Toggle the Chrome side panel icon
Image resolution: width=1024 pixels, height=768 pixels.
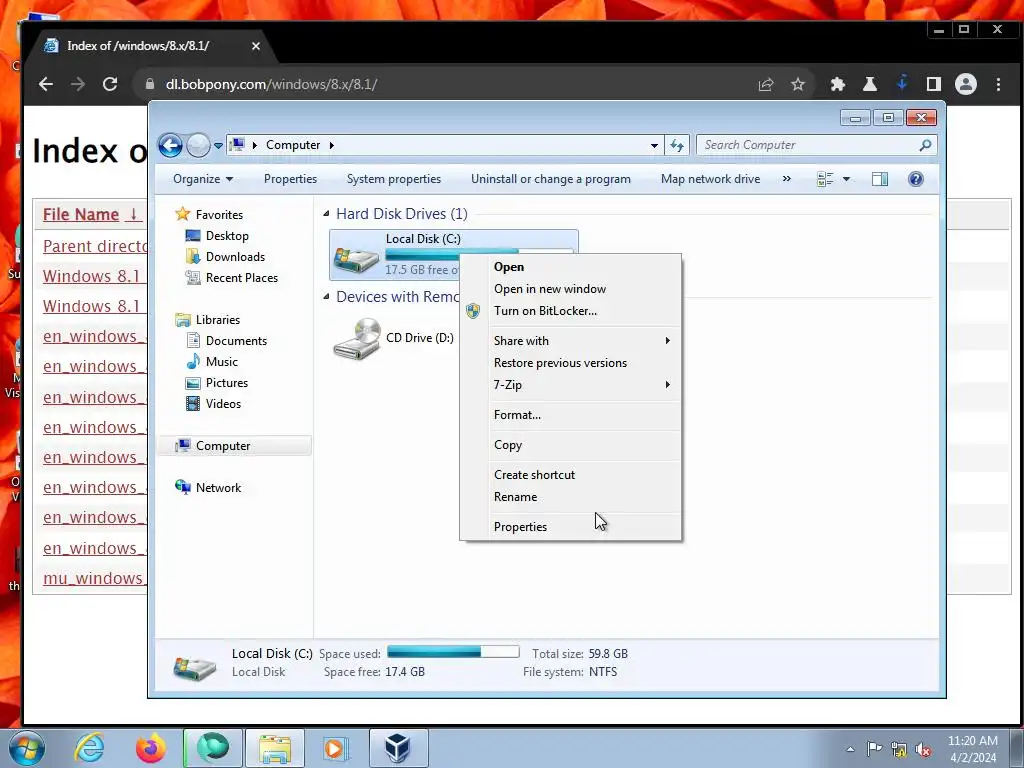tap(933, 84)
